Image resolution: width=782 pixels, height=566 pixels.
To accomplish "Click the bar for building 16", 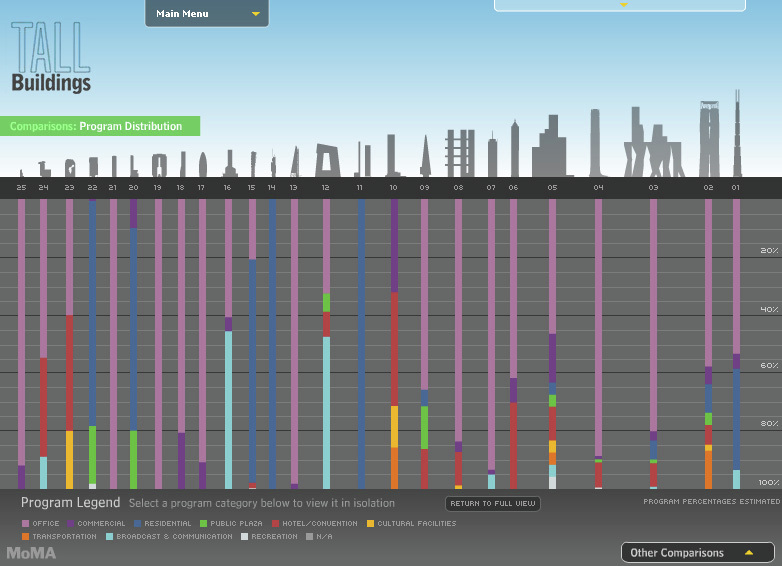I will 228,344.
